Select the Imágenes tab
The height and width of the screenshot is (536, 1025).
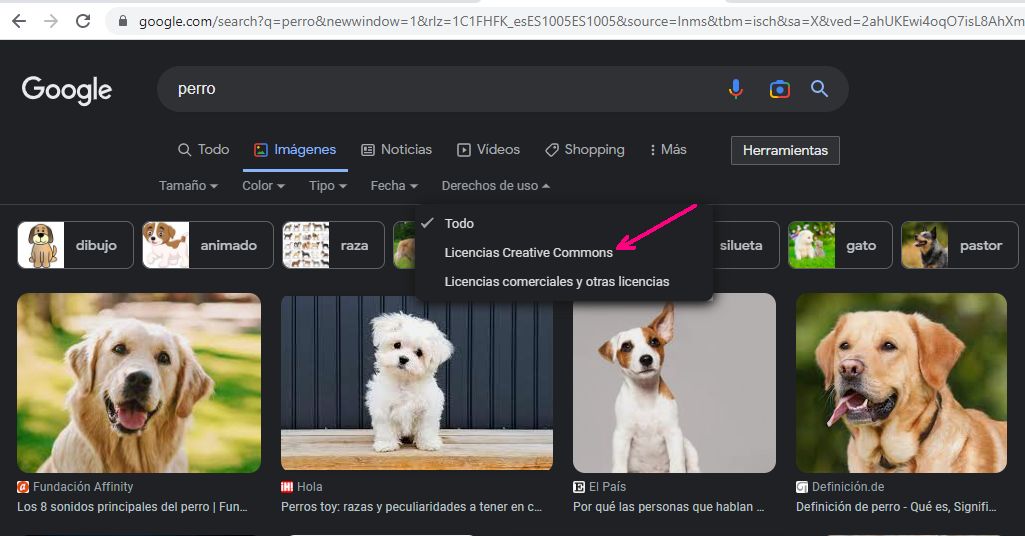[295, 150]
